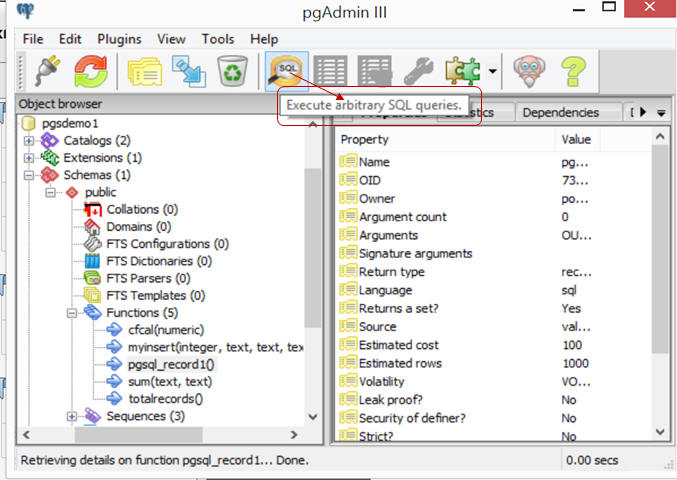Select the public schema item

pyautogui.click(x=101, y=193)
